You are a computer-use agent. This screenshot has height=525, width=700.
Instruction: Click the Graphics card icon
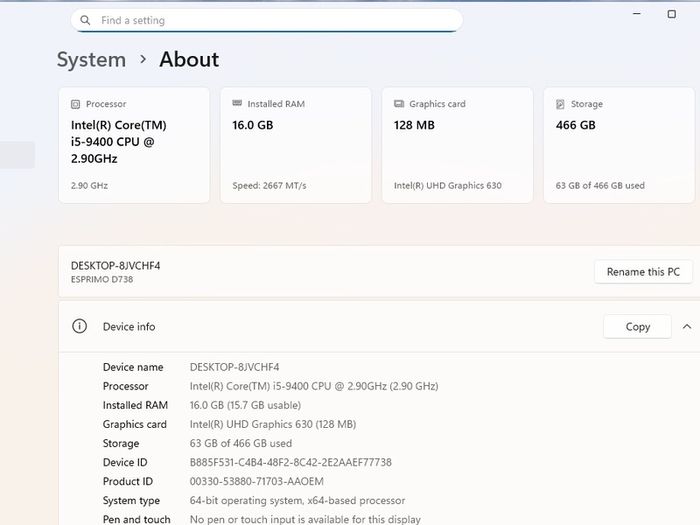point(399,104)
